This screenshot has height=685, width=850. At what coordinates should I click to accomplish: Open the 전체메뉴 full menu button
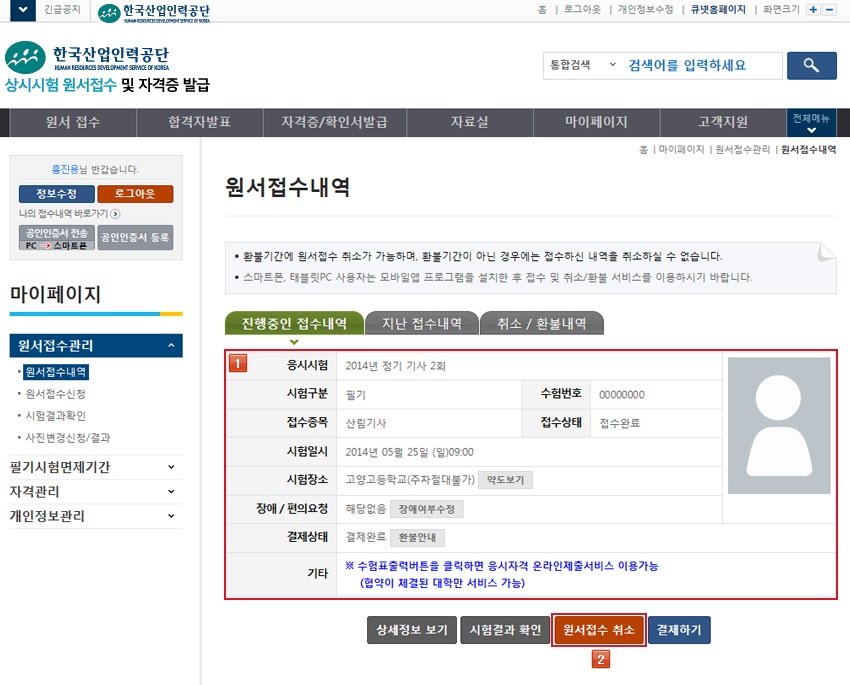(x=810, y=123)
